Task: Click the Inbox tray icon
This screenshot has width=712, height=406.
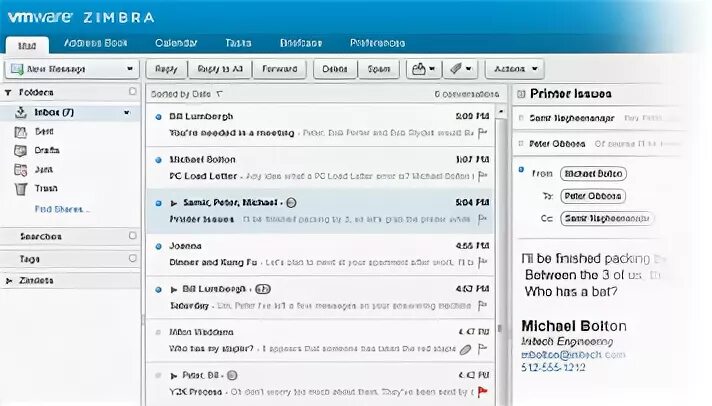Action: coord(20,113)
